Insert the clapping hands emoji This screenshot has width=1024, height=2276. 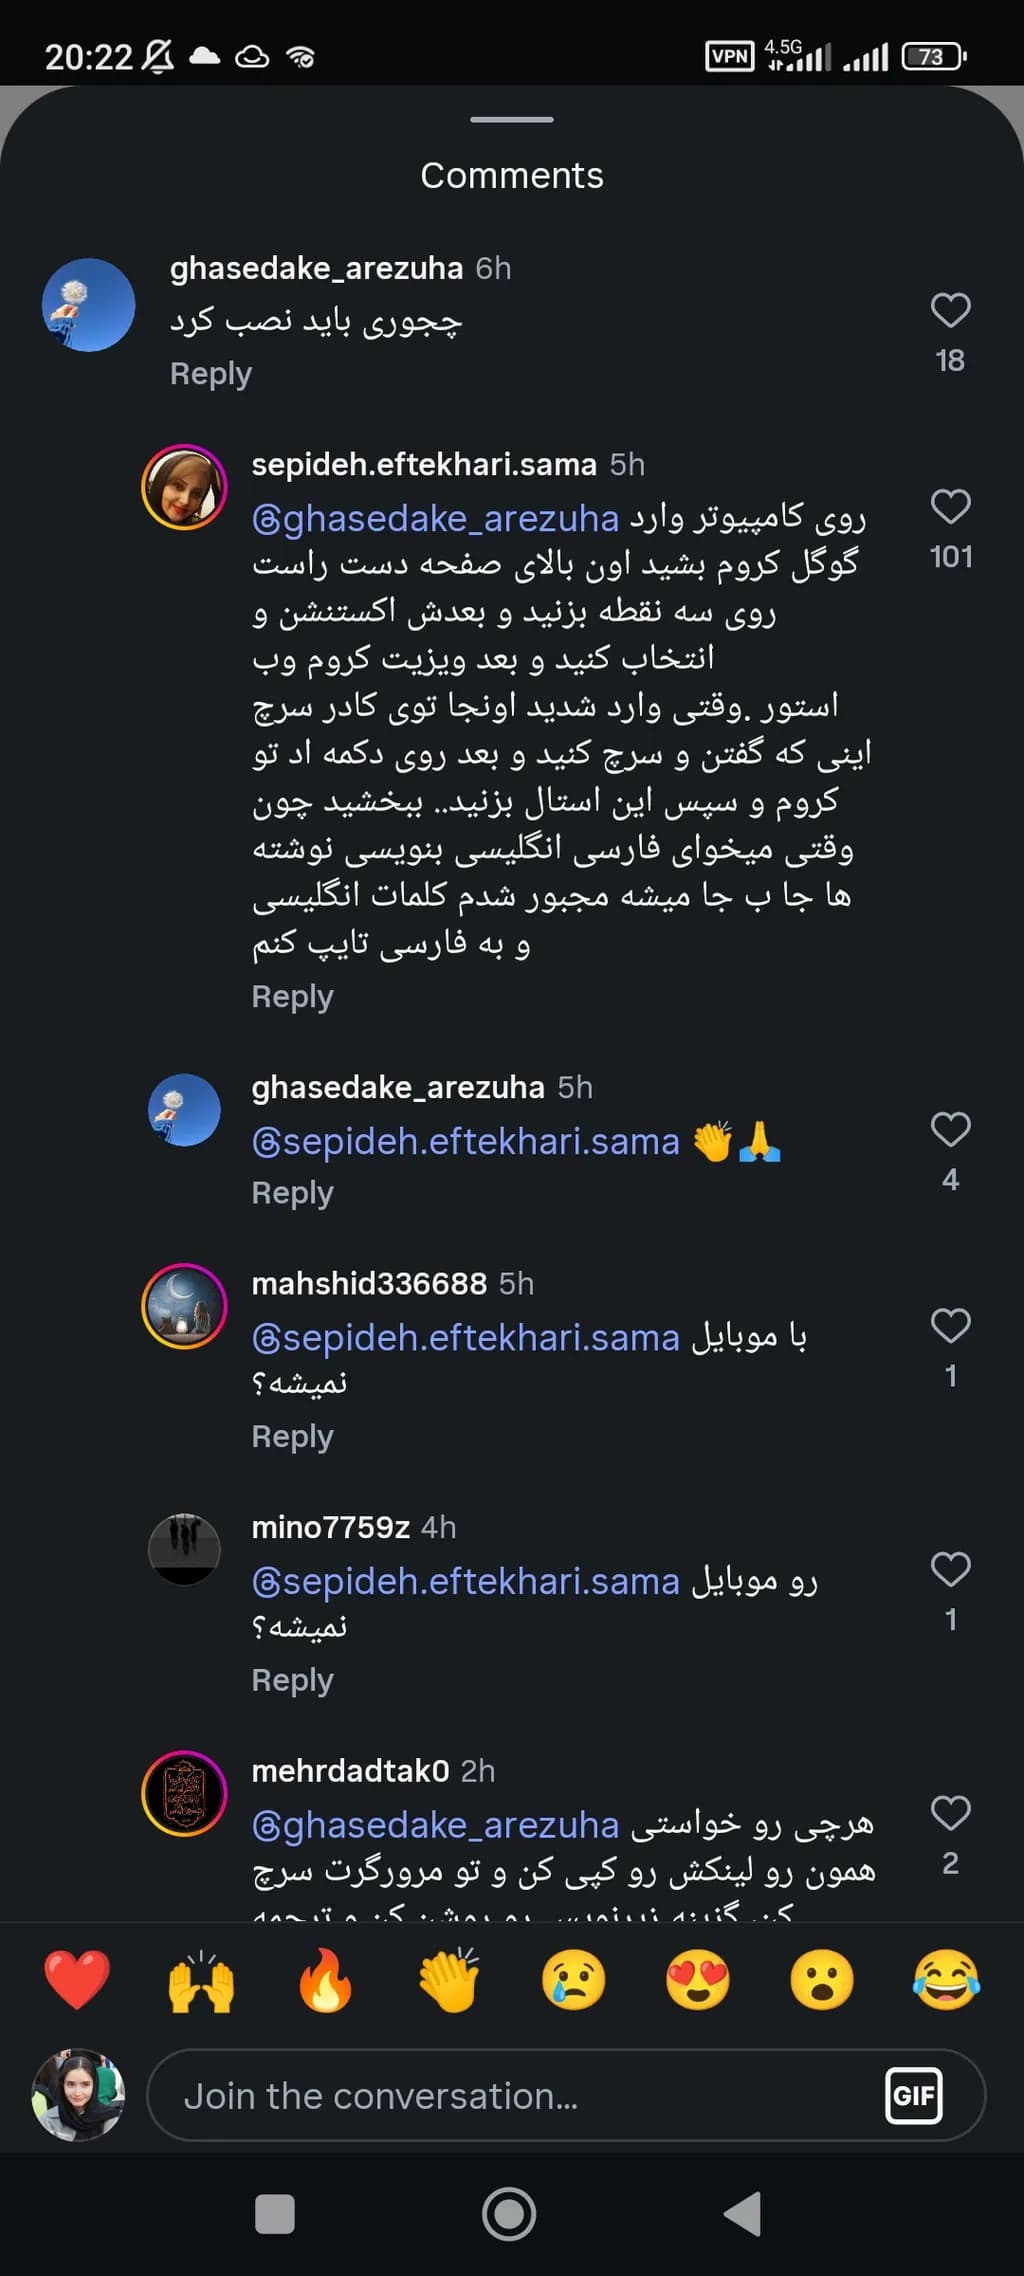[x=450, y=1980]
